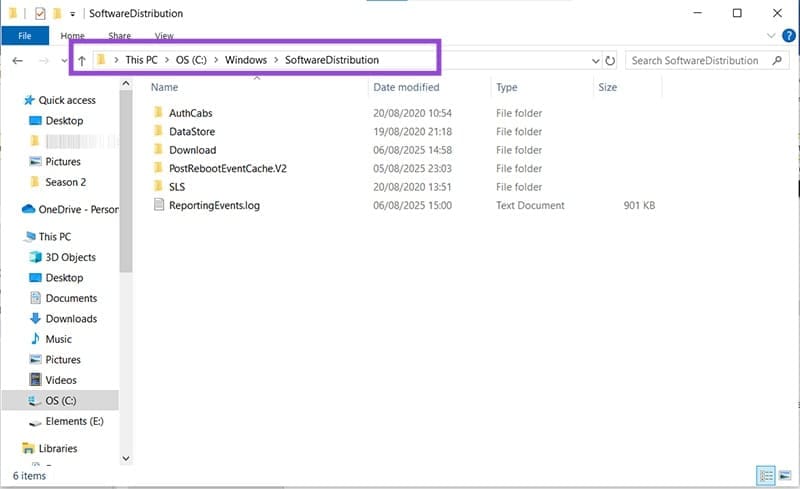Switch to details view layout
This screenshot has height=489, width=800.
pos(765,475)
